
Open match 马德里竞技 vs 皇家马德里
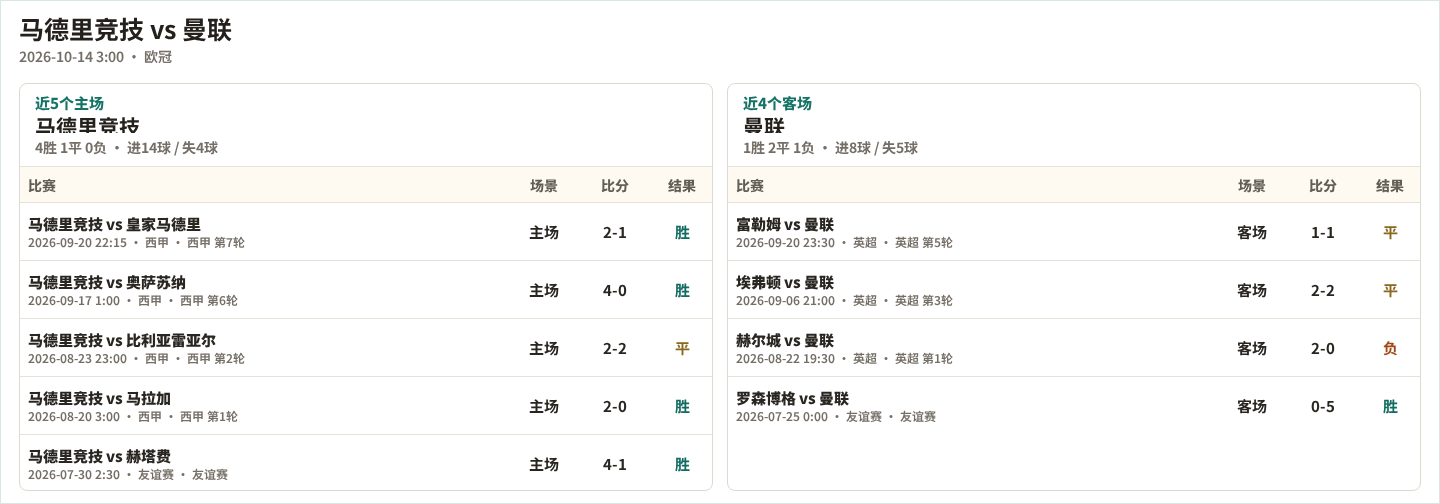115,224
